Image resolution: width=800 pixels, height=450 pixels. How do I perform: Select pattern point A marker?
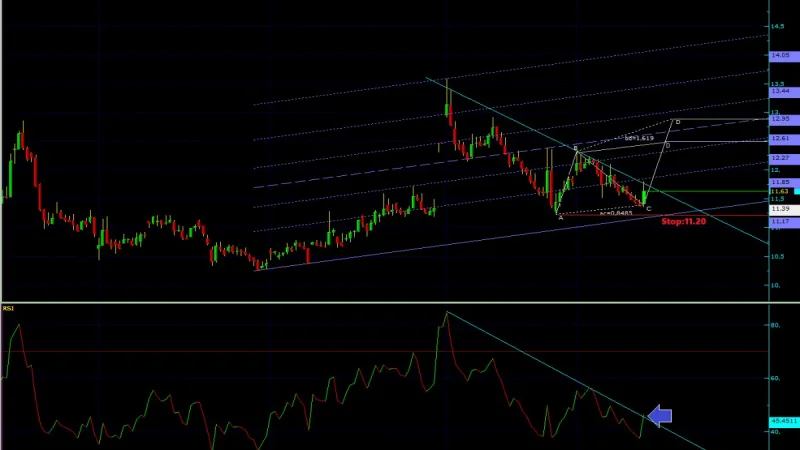point(561,218)
